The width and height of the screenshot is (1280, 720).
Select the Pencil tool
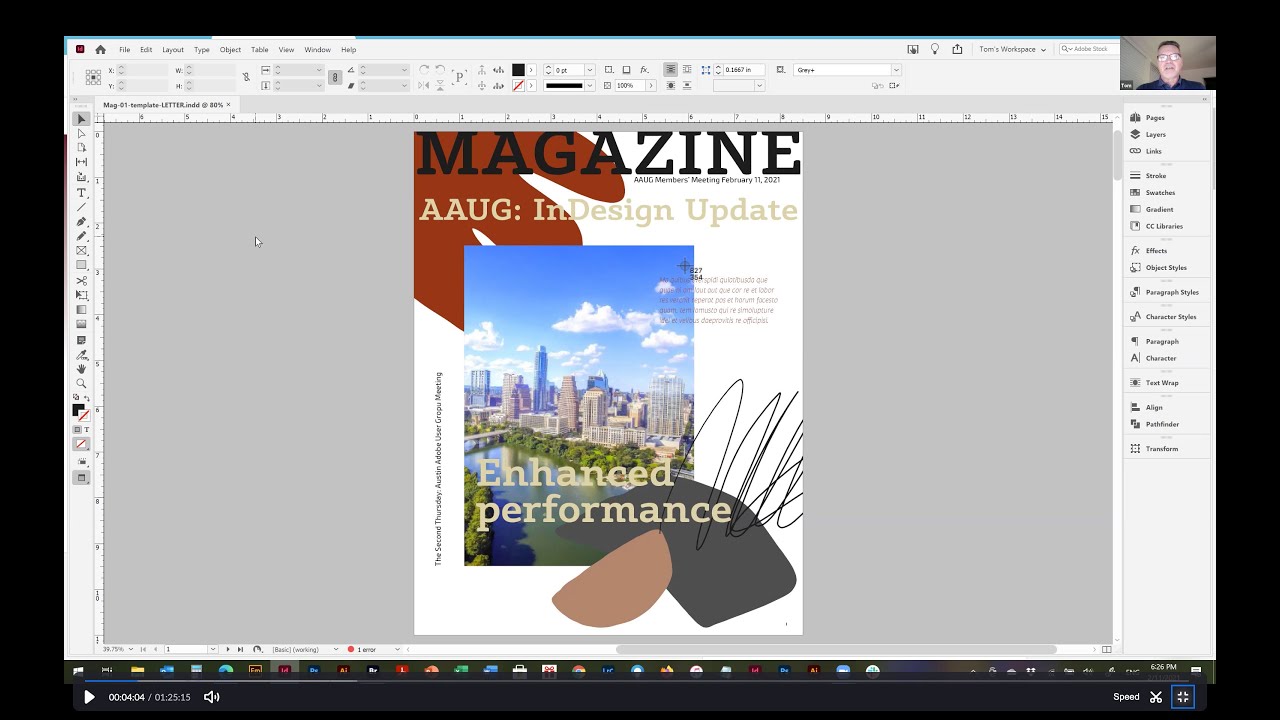point(82,236)
